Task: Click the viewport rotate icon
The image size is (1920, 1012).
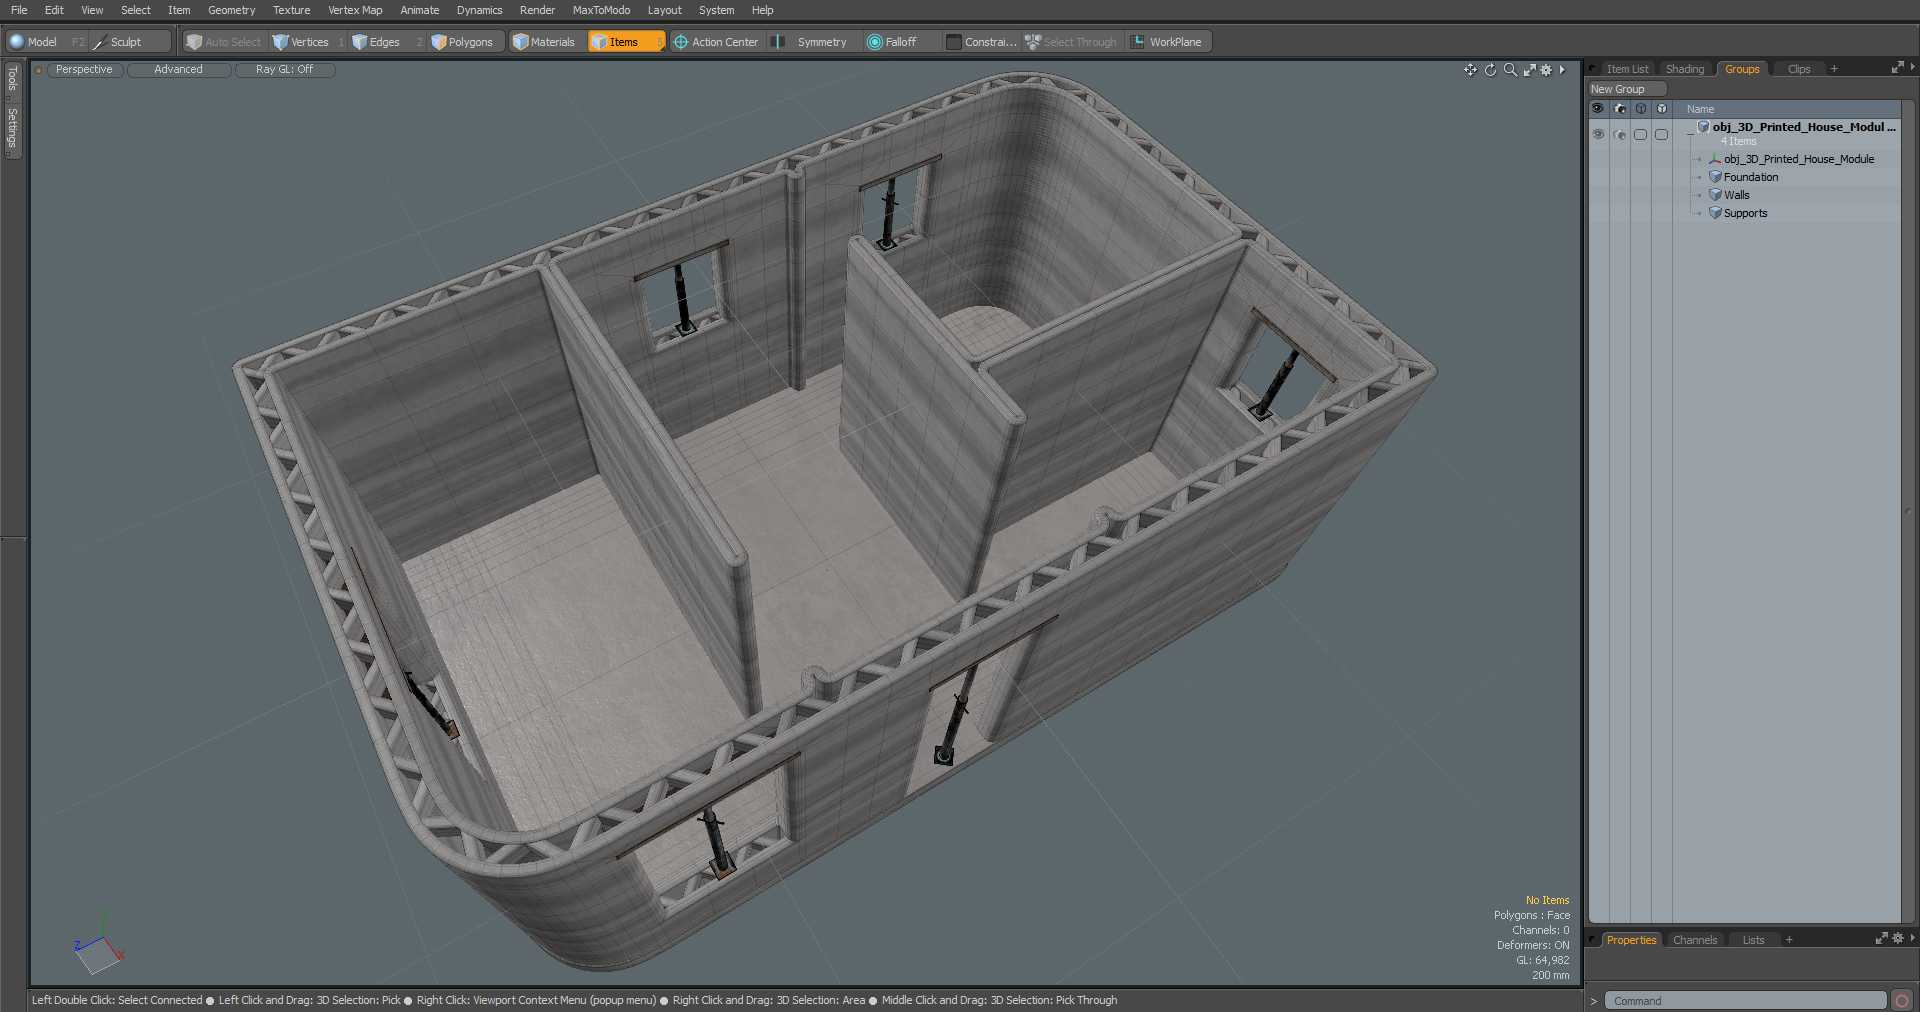Action: click(x=1490, y=70)
